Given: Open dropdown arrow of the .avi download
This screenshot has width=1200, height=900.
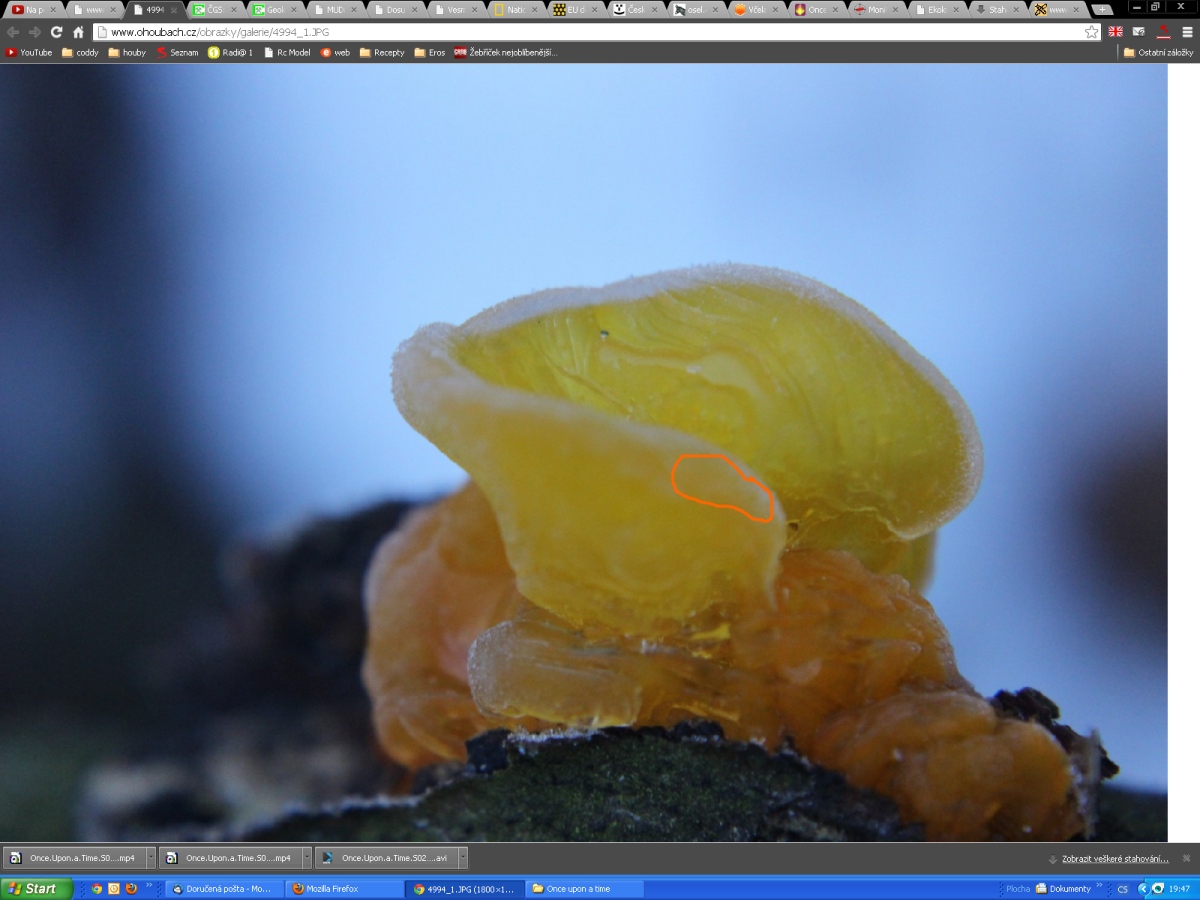Looking at the screenshot, I should tap(463, 858).
